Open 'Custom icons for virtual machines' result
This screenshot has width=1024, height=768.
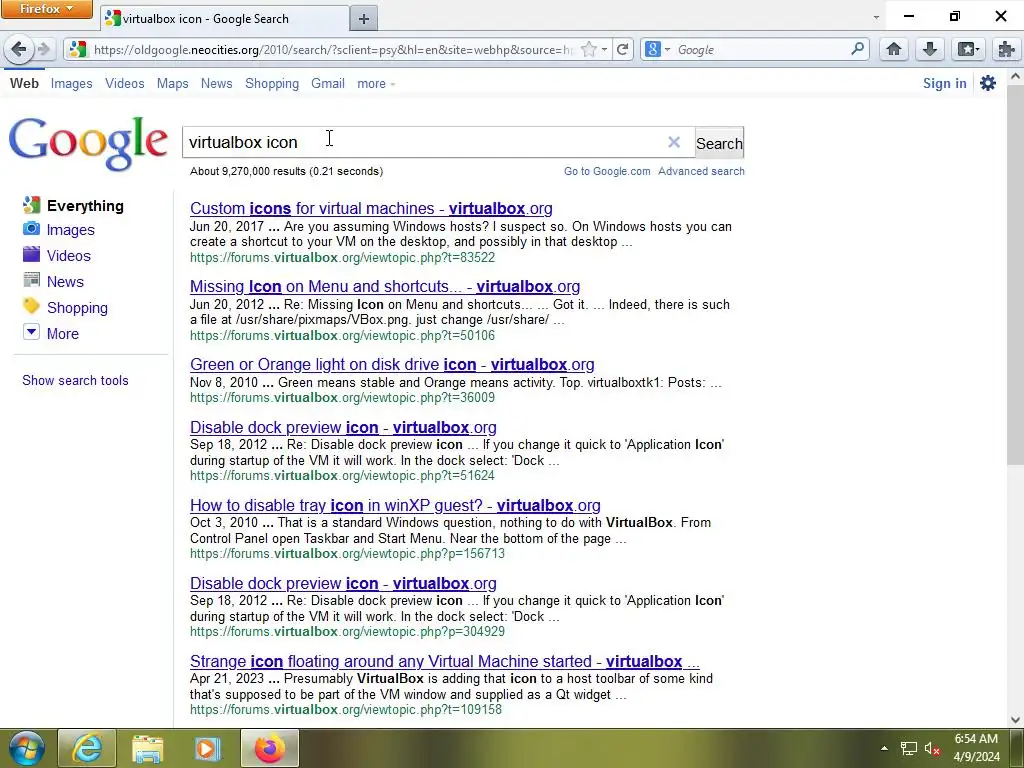pos(371,208)
